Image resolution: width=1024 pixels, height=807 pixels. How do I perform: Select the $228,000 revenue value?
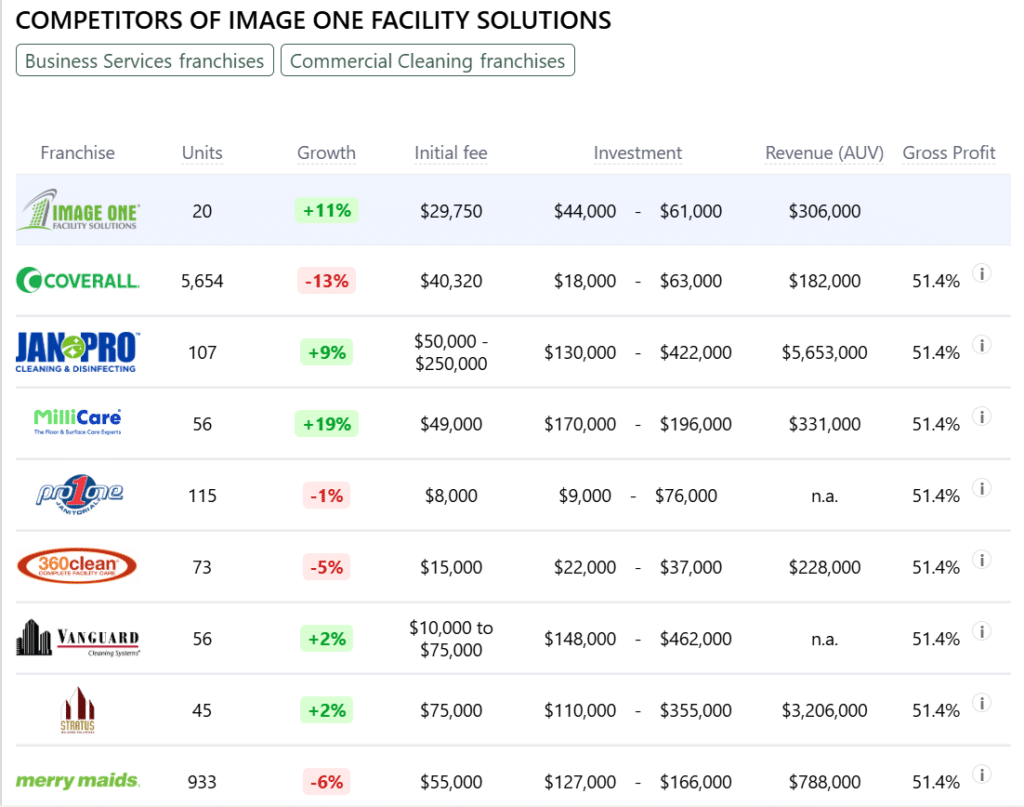coord(824,567)
